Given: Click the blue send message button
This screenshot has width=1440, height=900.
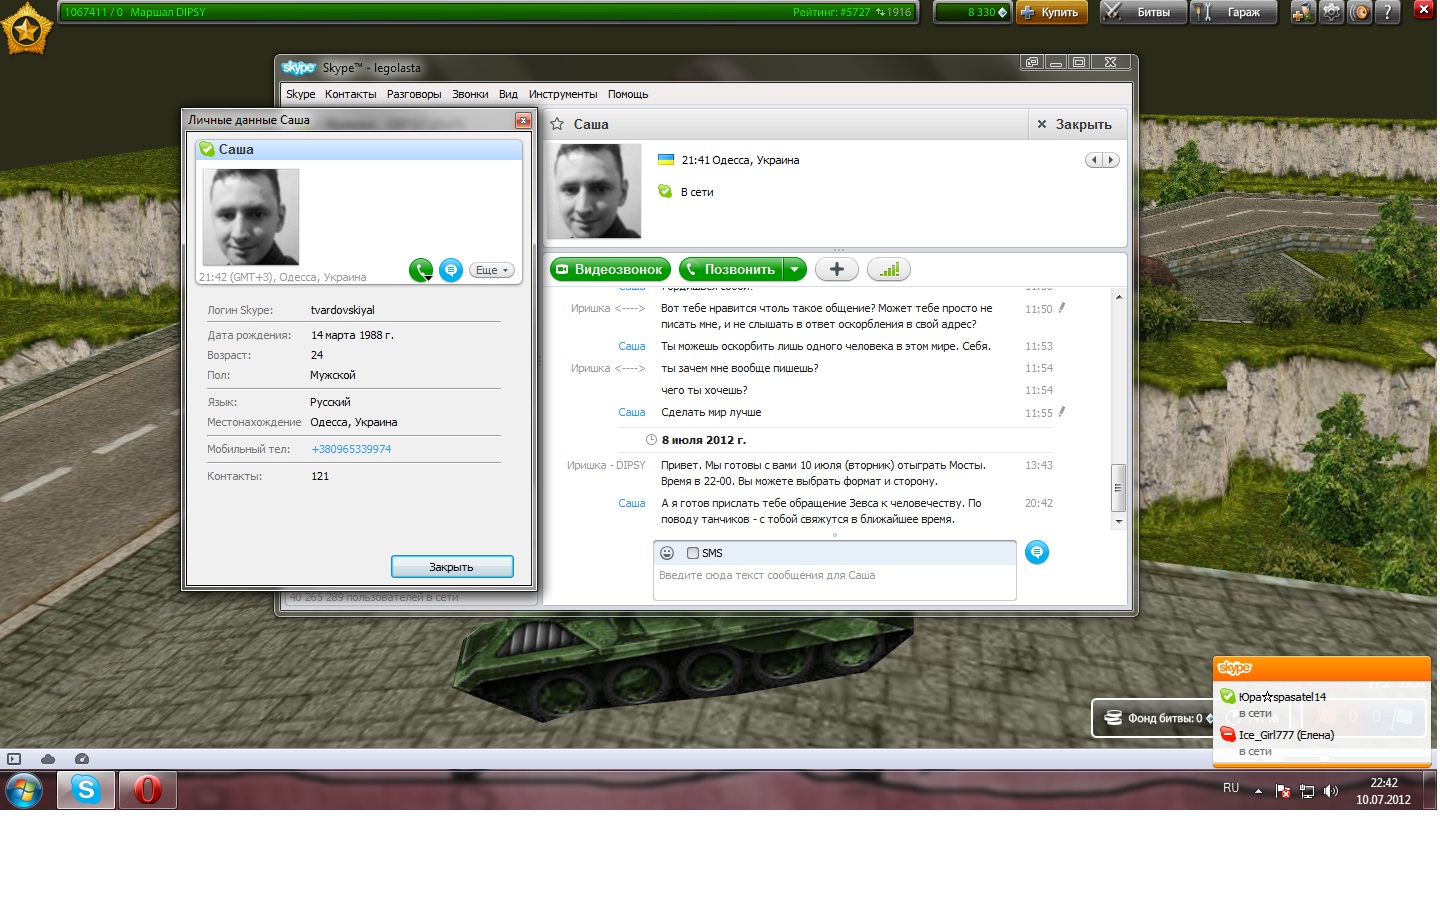Looking at the screenshot, I should (1037, 552).
